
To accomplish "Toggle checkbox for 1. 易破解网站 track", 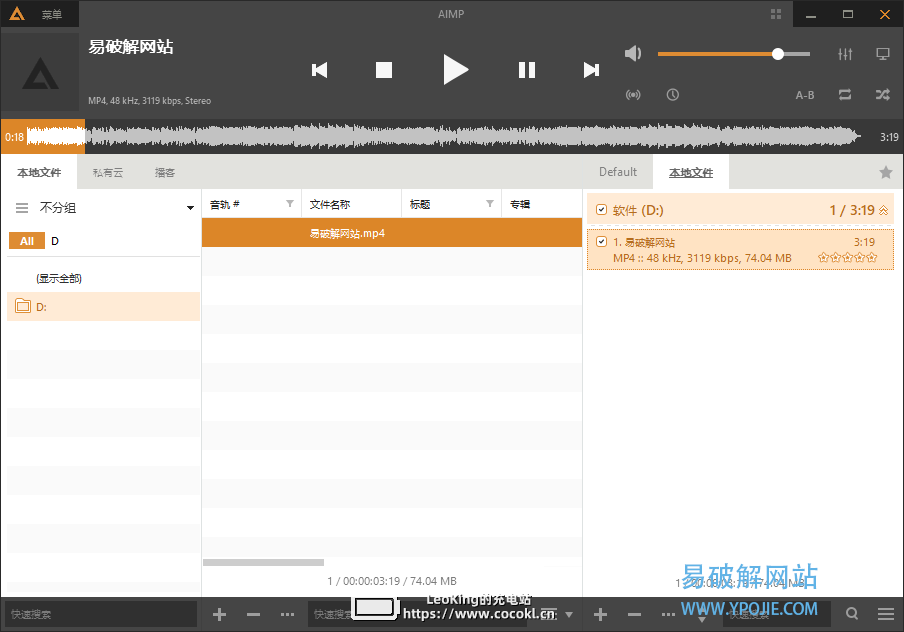I will (601, 242).
